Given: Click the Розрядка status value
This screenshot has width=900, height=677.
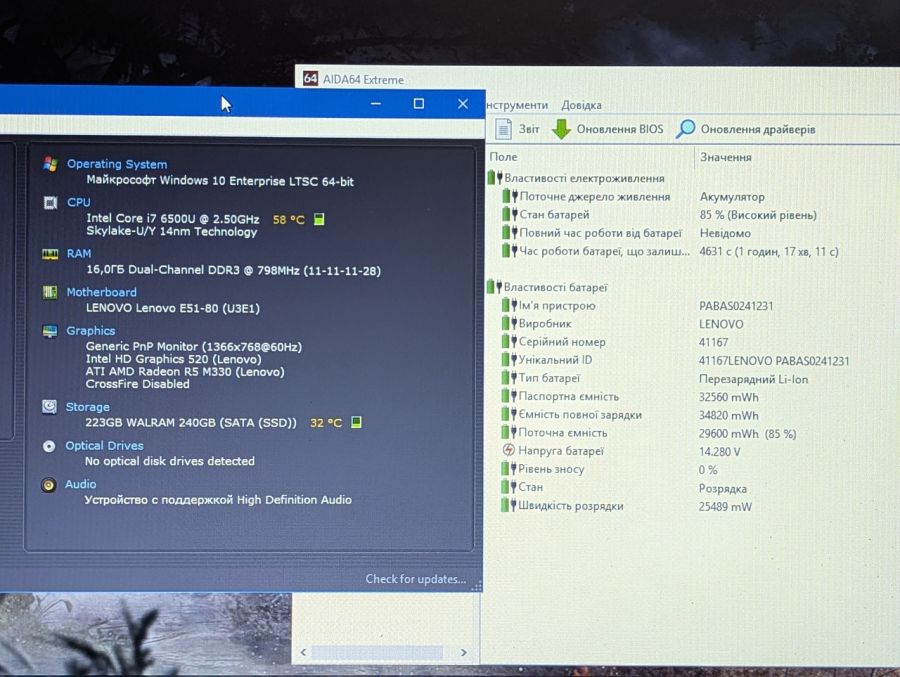Looking at the screenshot, I should pyautogui.click(x=723, y=489).
